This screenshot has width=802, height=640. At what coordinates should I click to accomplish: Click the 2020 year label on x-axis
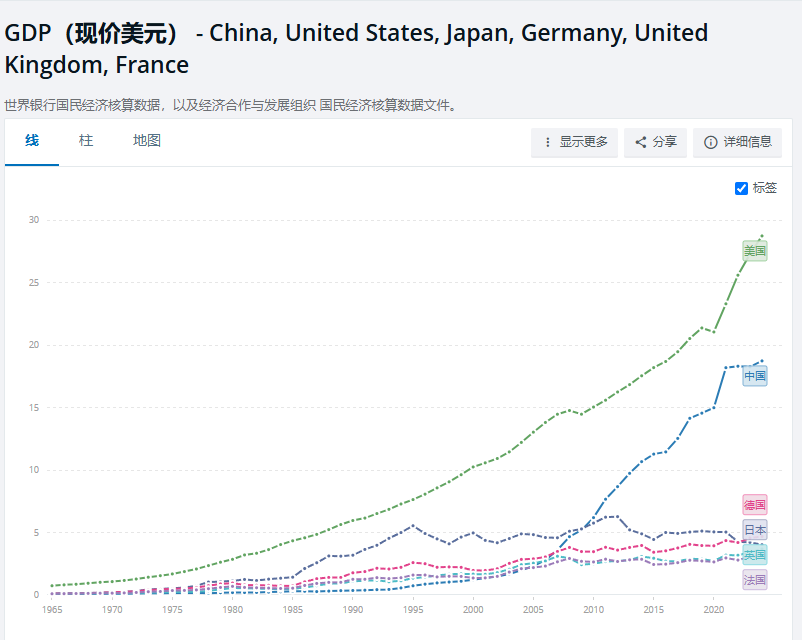715,608
